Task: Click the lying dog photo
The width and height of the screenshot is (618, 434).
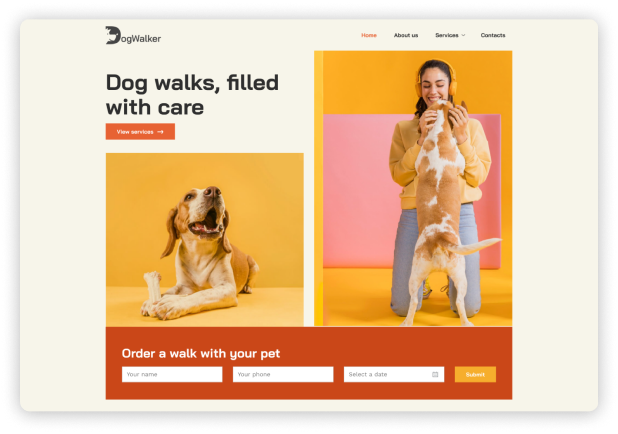Action: 205,240
